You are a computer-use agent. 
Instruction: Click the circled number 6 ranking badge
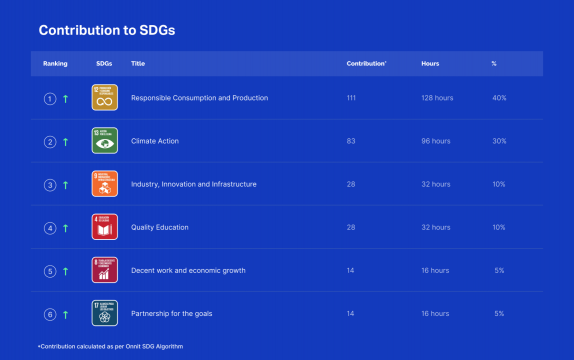pos(50,315)
